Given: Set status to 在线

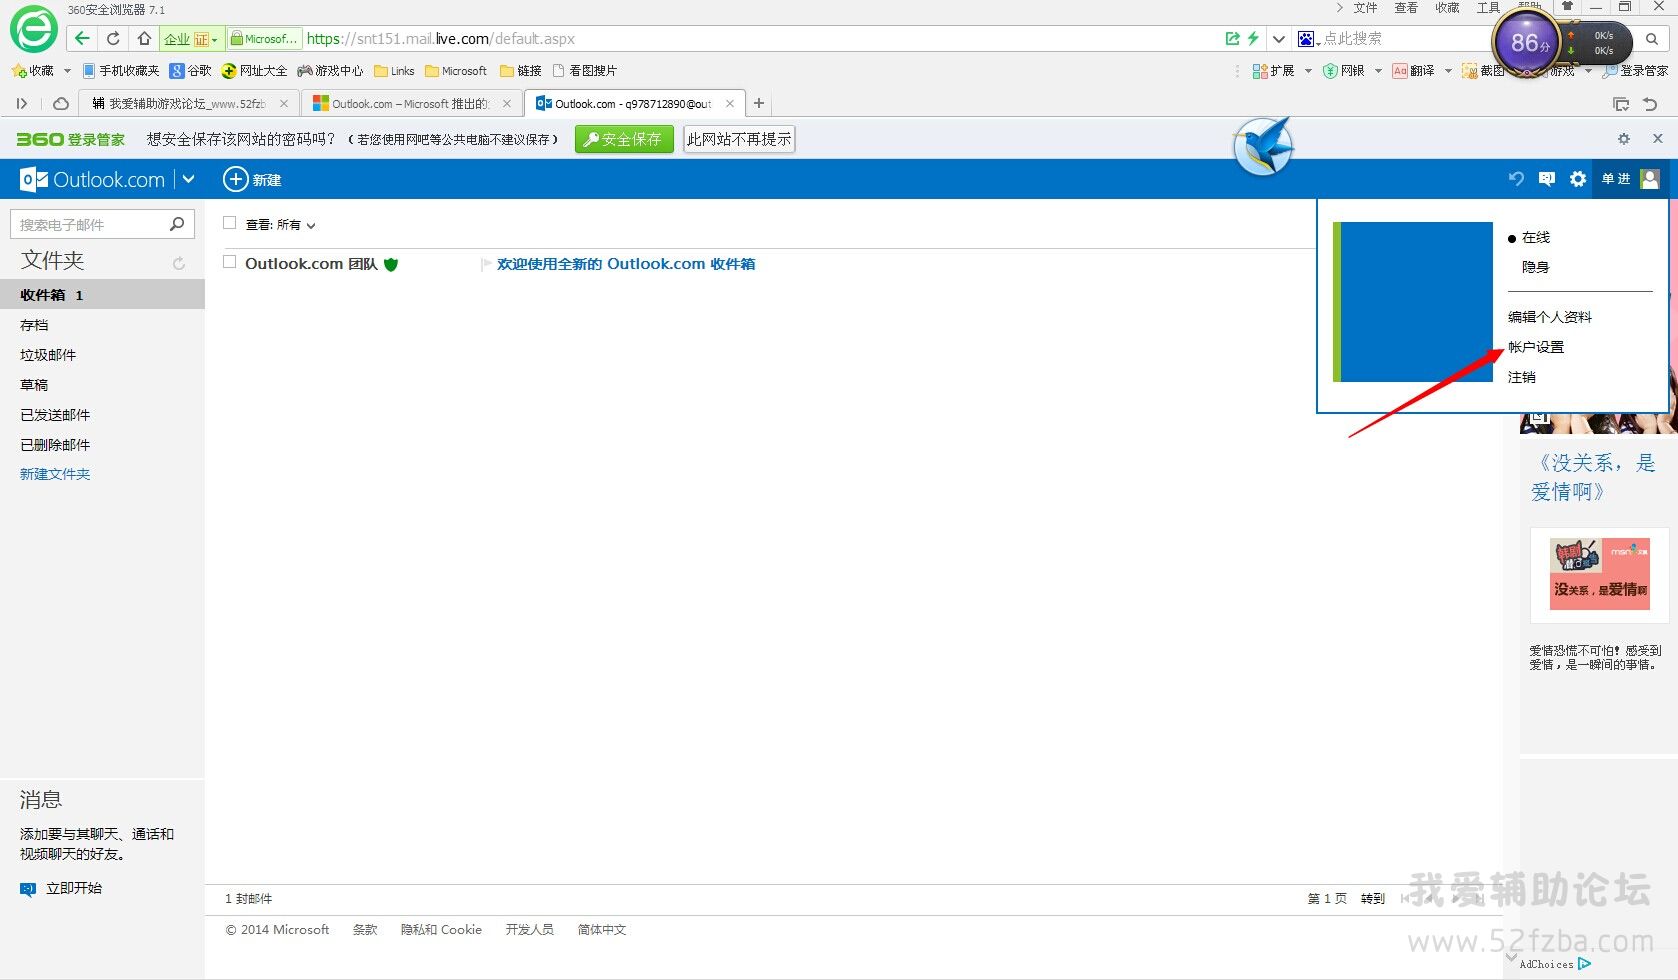Looking at the screenshot, I should (1535, 238).
